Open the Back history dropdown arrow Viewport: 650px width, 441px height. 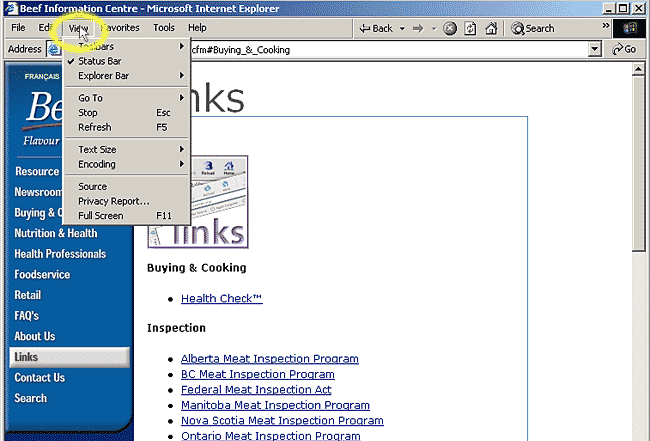tap(402, 29)
